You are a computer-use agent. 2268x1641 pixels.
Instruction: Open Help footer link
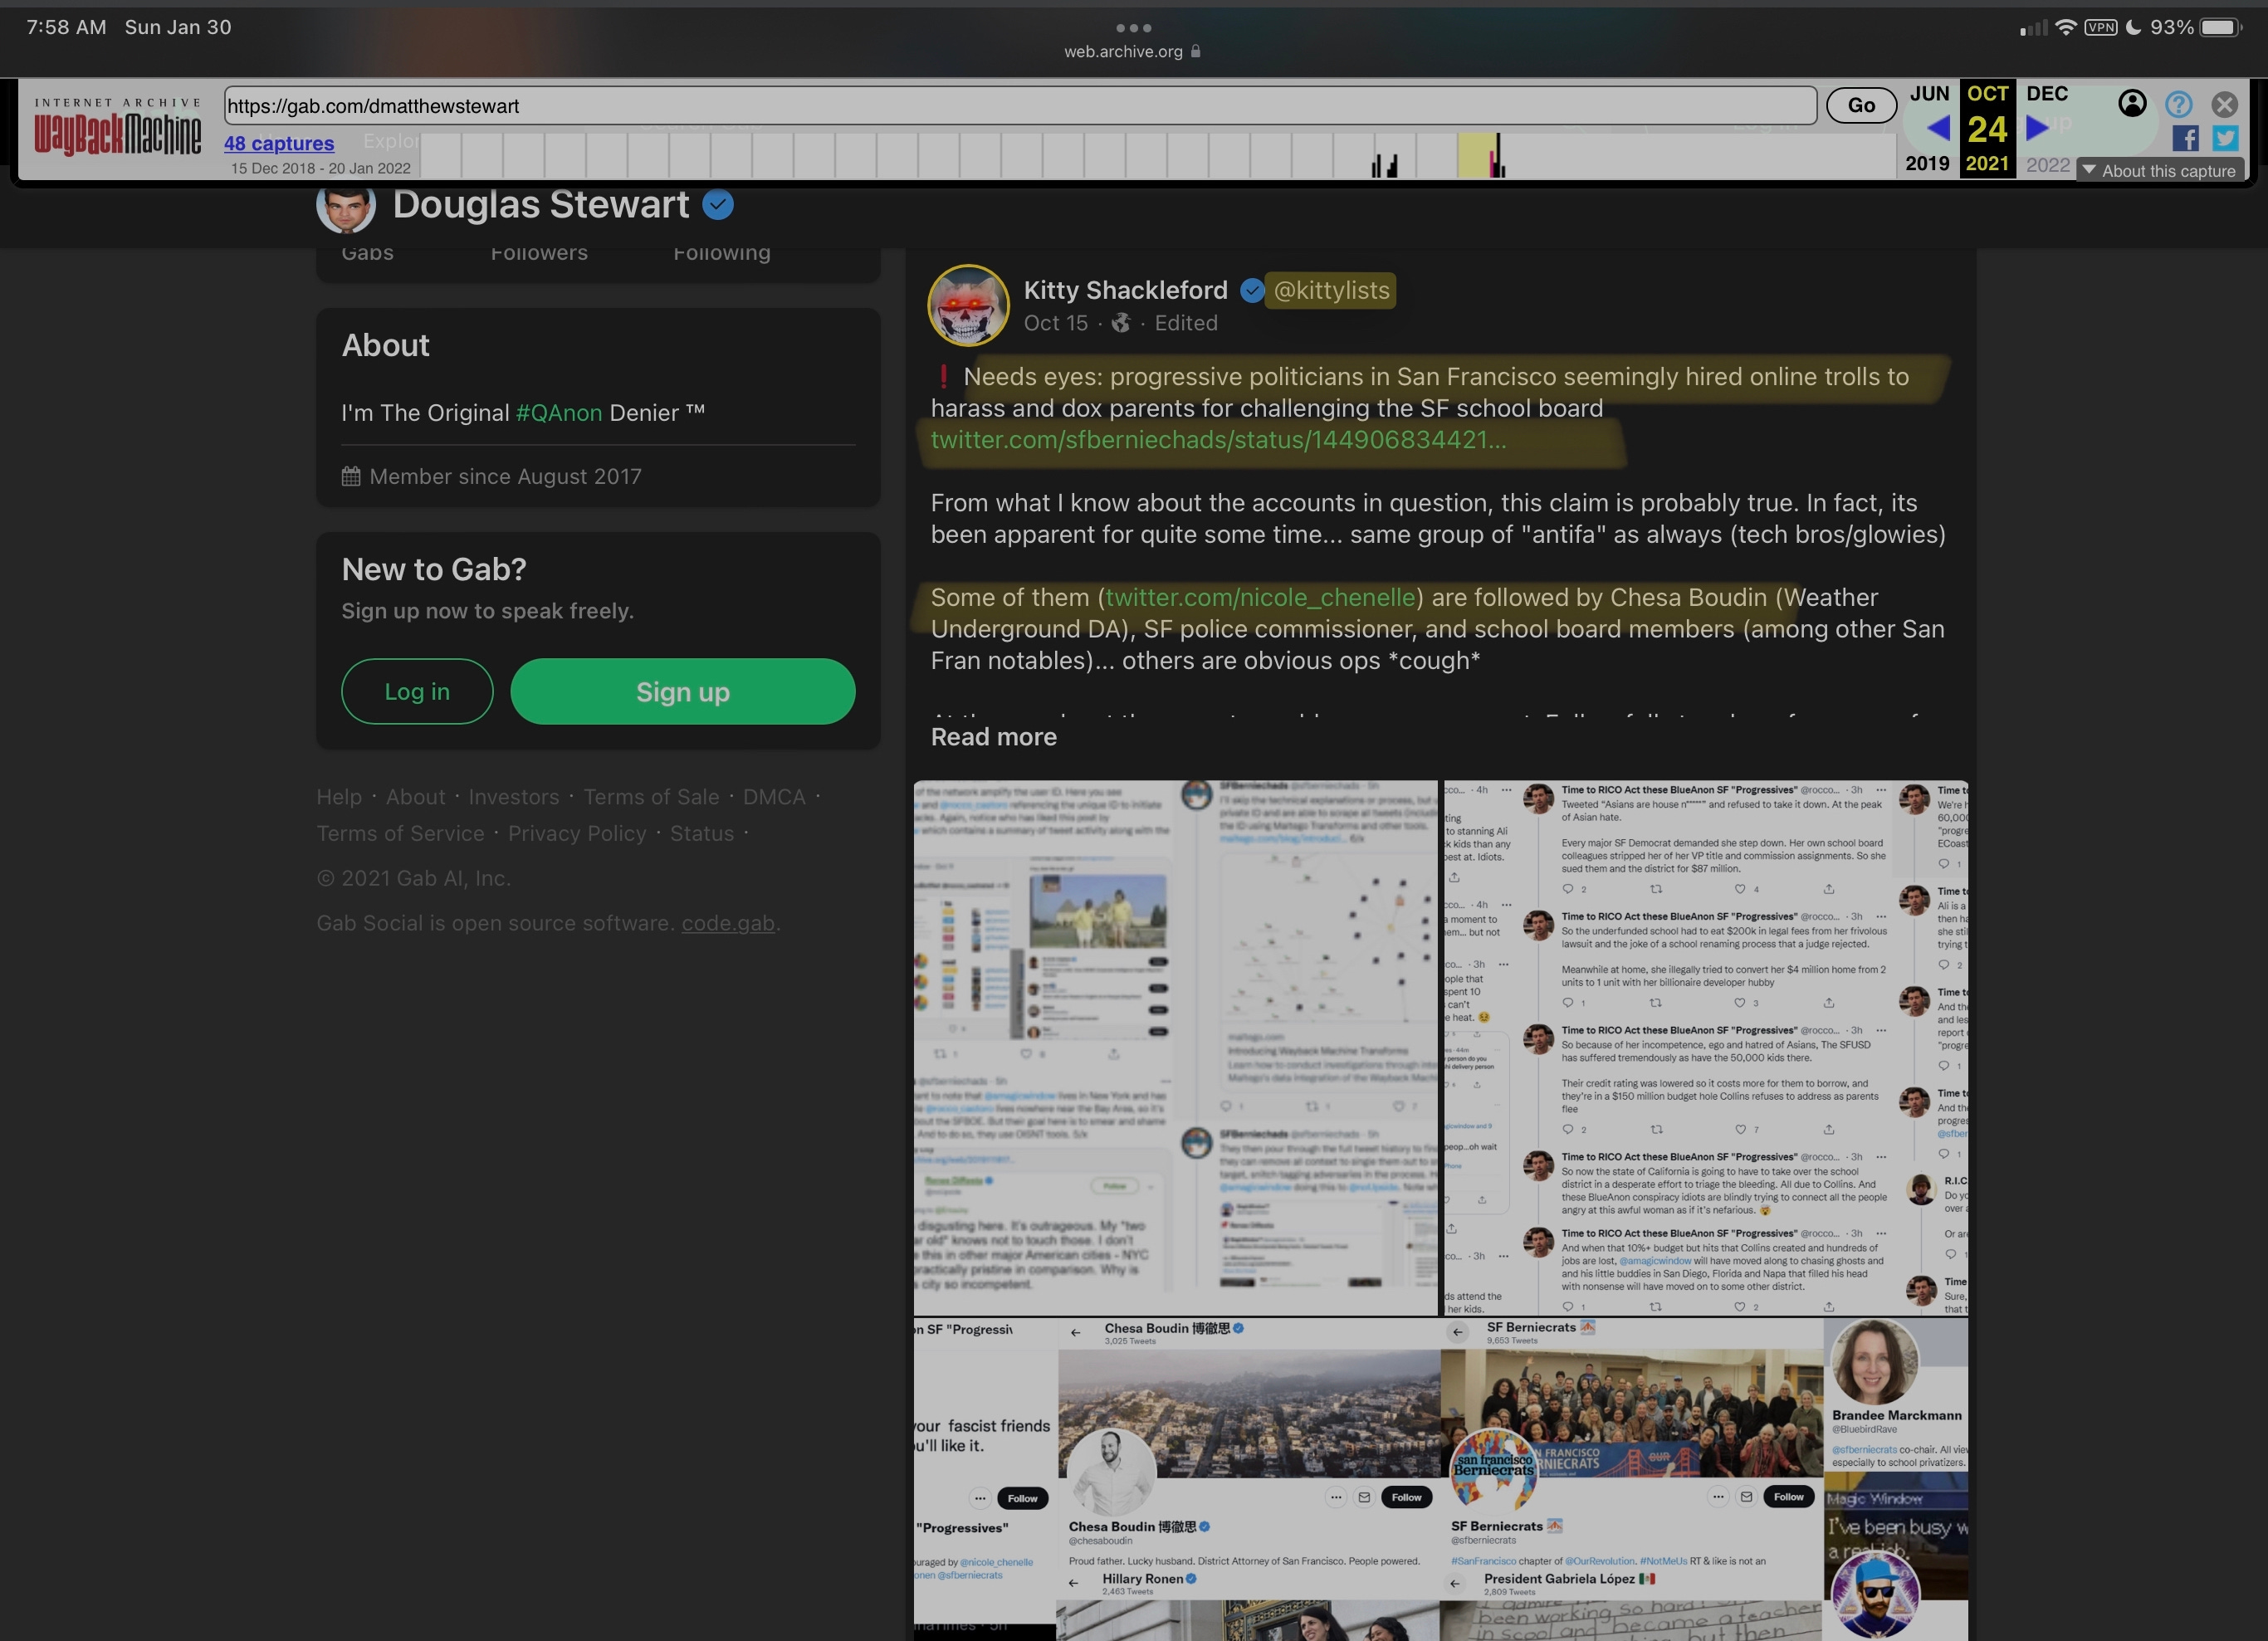pyautogui.click(x=339, y=797)
